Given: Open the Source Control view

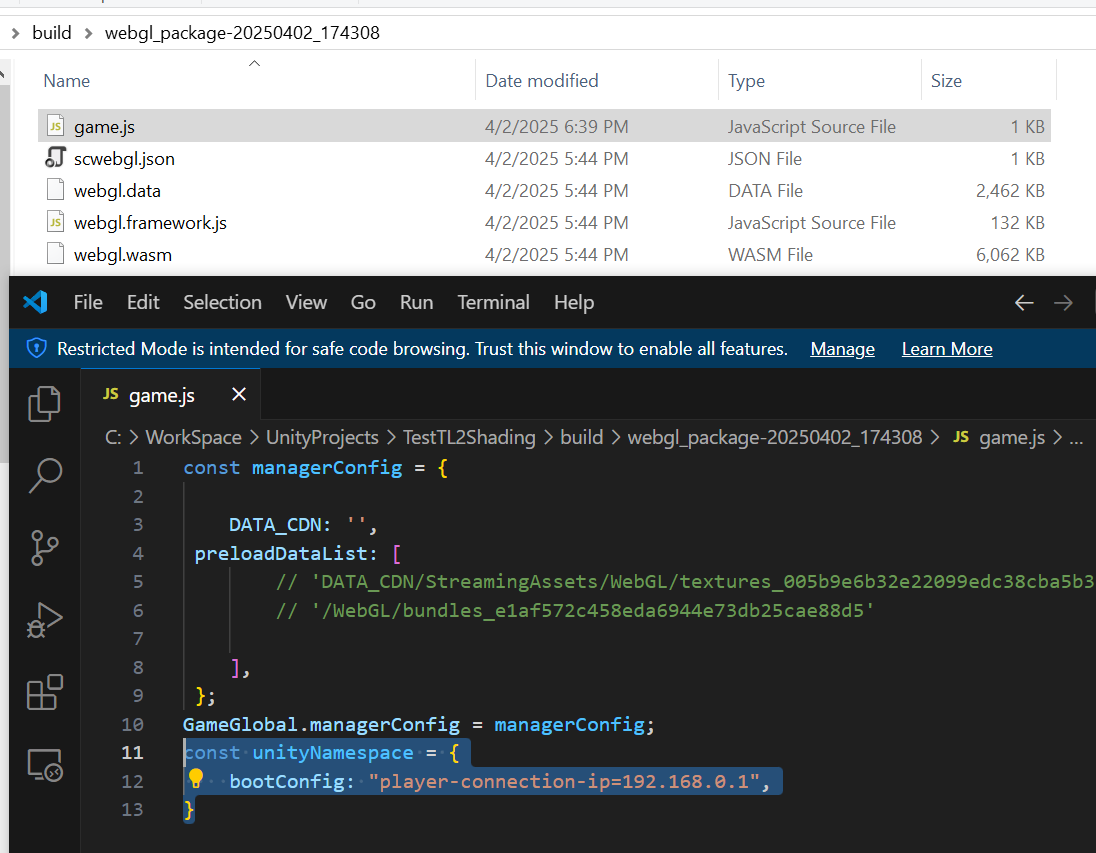Looking at the screenshot, I should tap(44, 548).
